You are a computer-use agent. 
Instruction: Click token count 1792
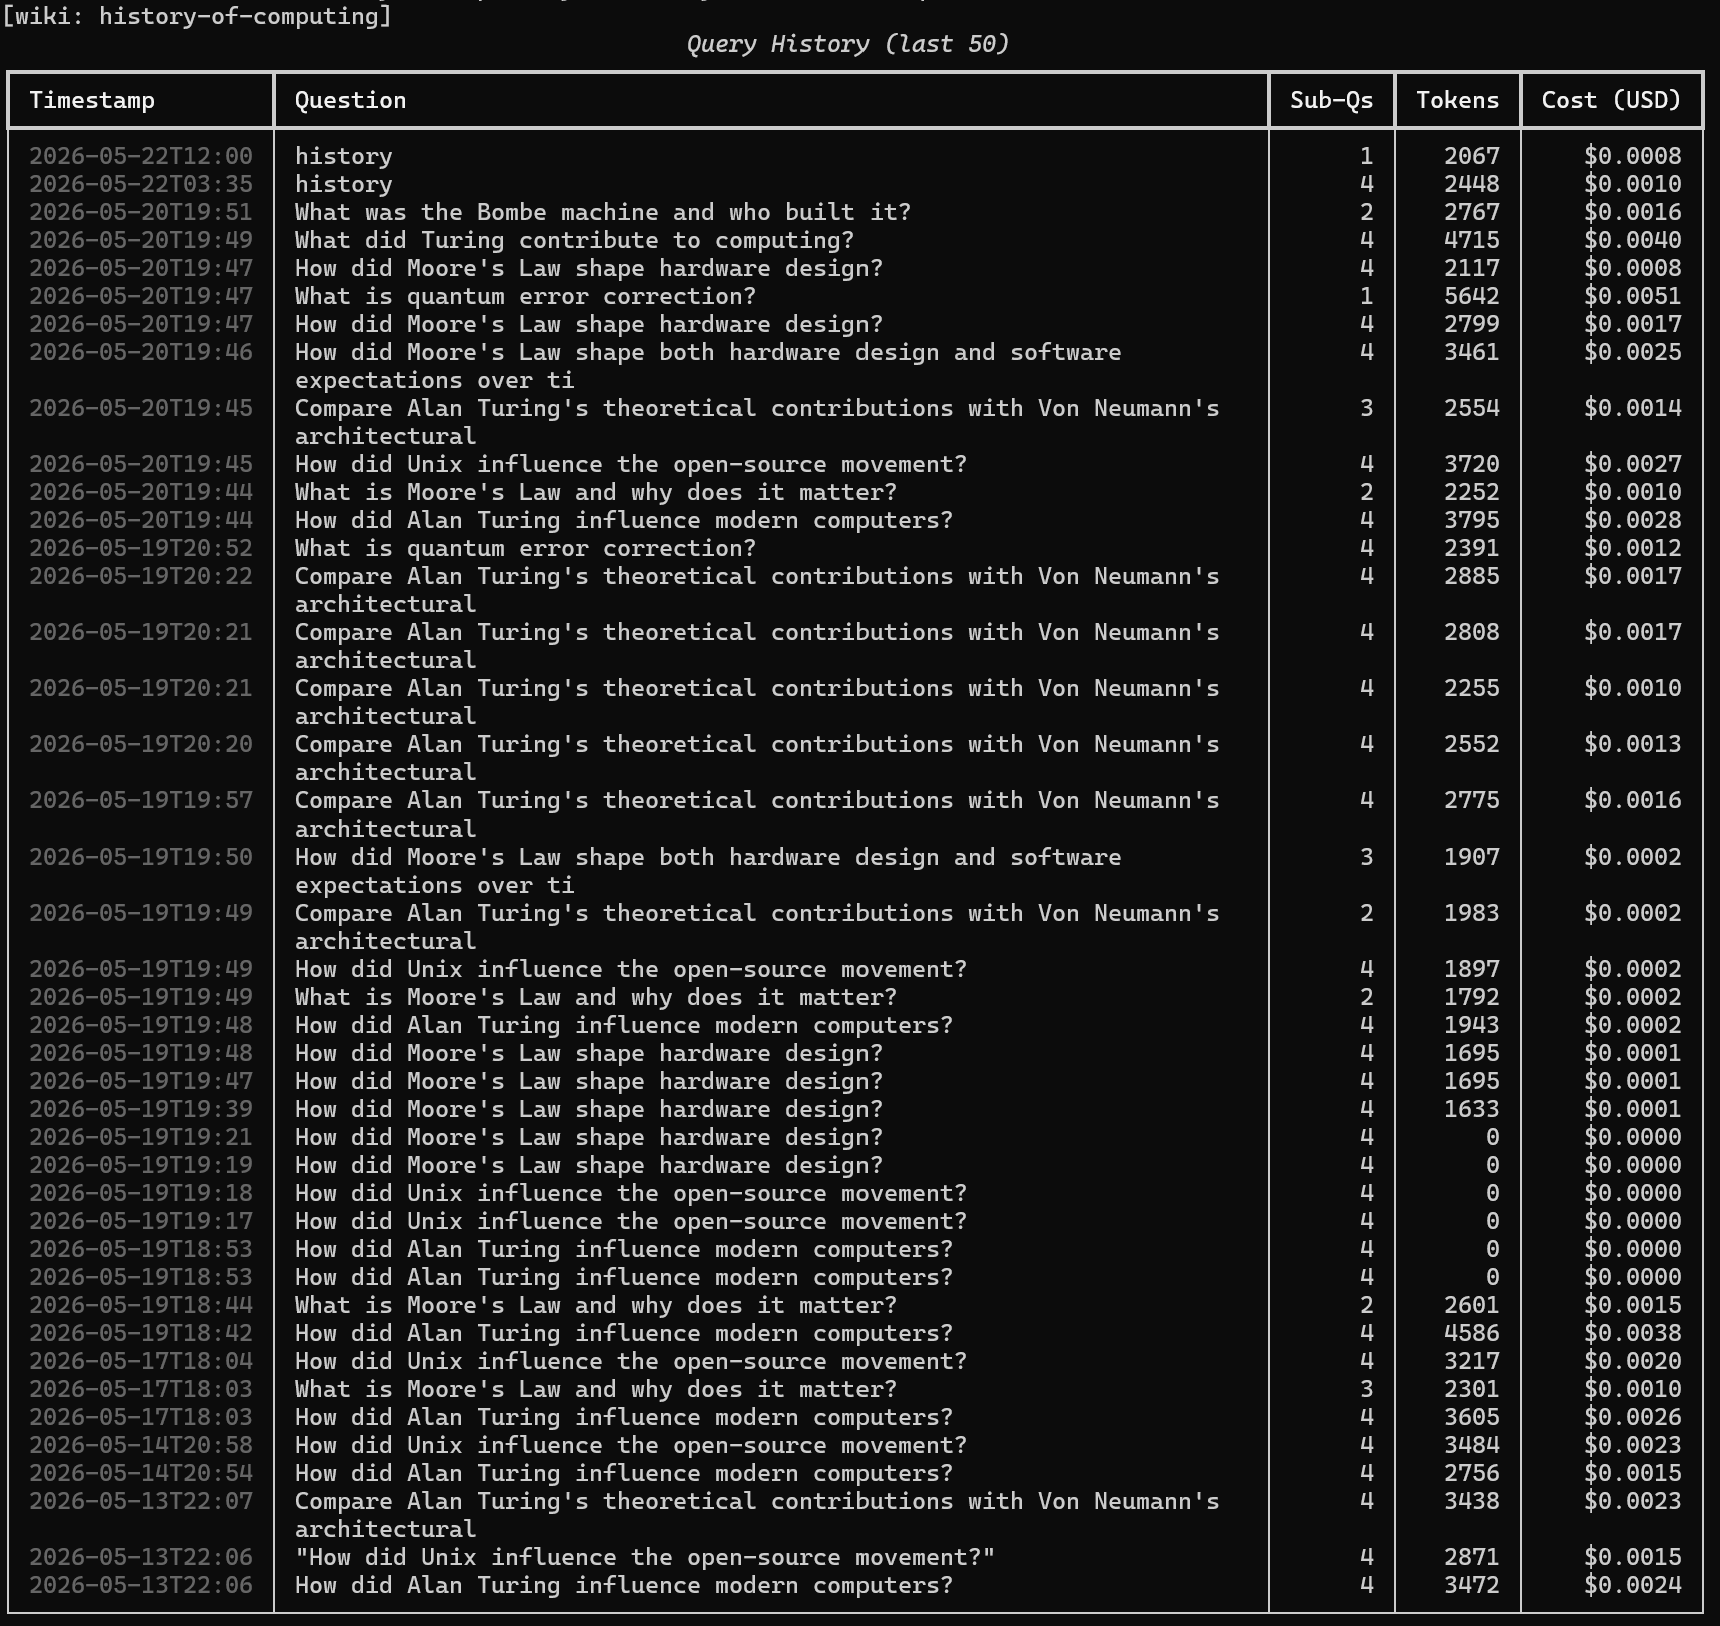click(x=1471, y=997)
